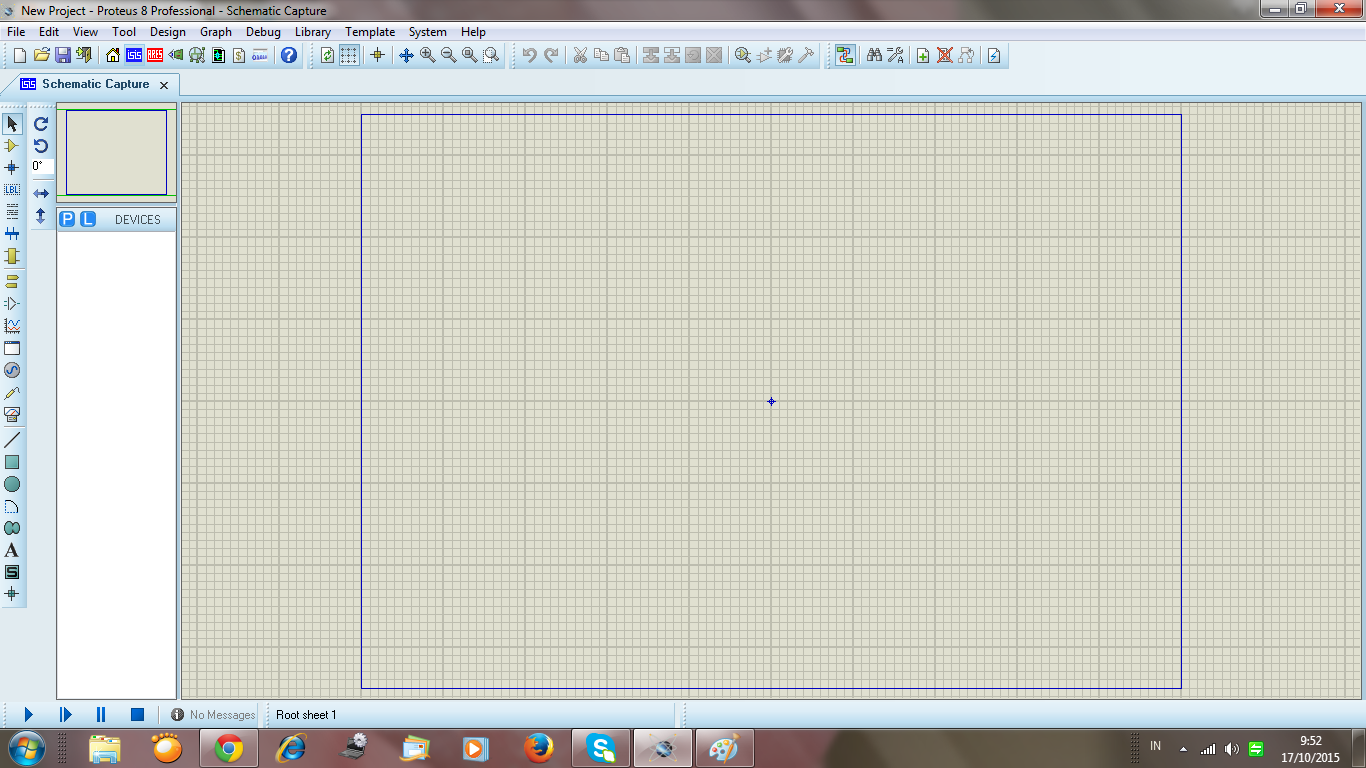Click the Undo arrow icon
The image size is (1366, 768).
(530, 55)
